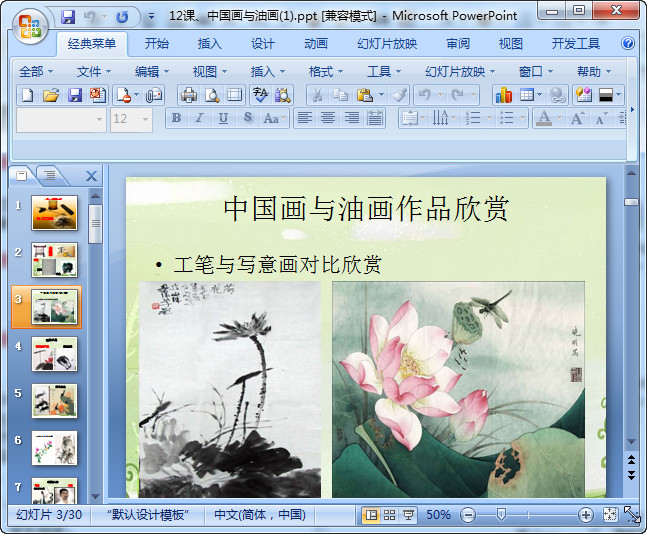Start Slide Show view from status bar
Screen dimensions: 647x534
[x=408, y=515]
